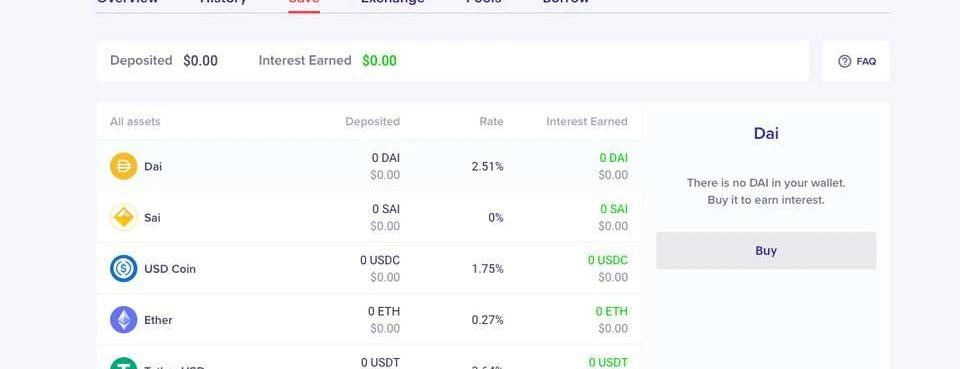Select the Dai asset row

pos(369,166)
